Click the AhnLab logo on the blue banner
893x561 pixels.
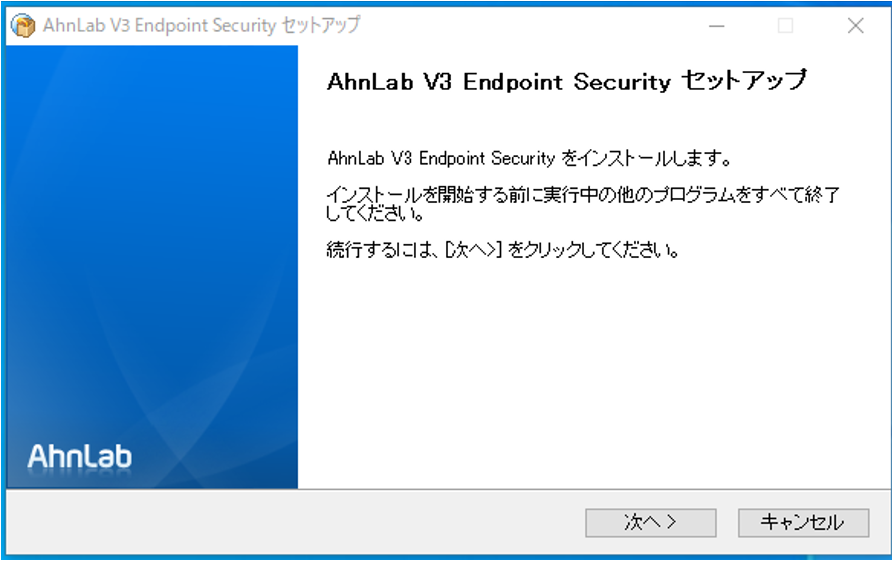pyautogui.click(x=80, y=457)
